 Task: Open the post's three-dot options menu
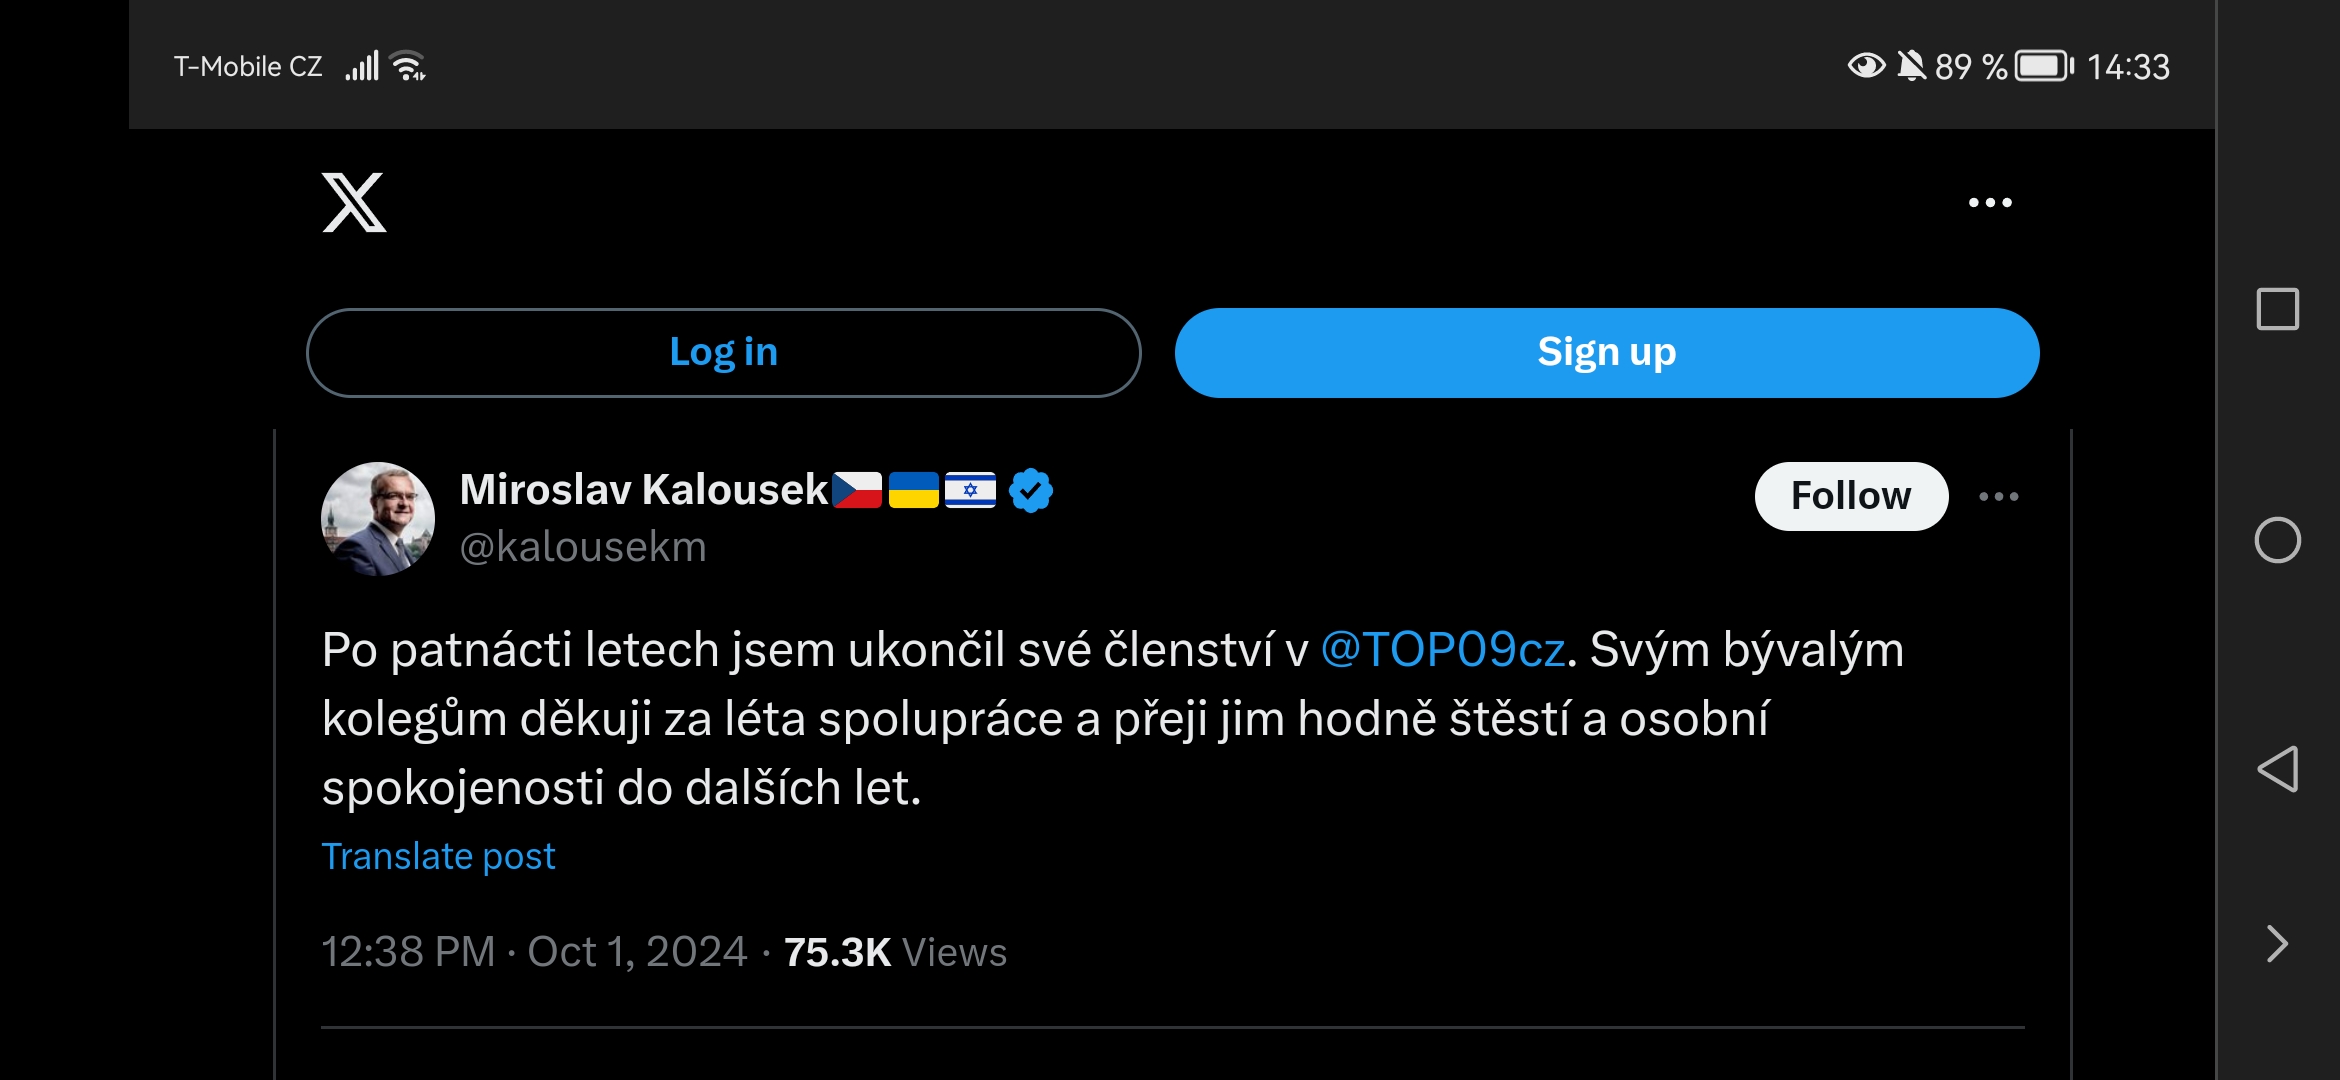click(1999, 496)
